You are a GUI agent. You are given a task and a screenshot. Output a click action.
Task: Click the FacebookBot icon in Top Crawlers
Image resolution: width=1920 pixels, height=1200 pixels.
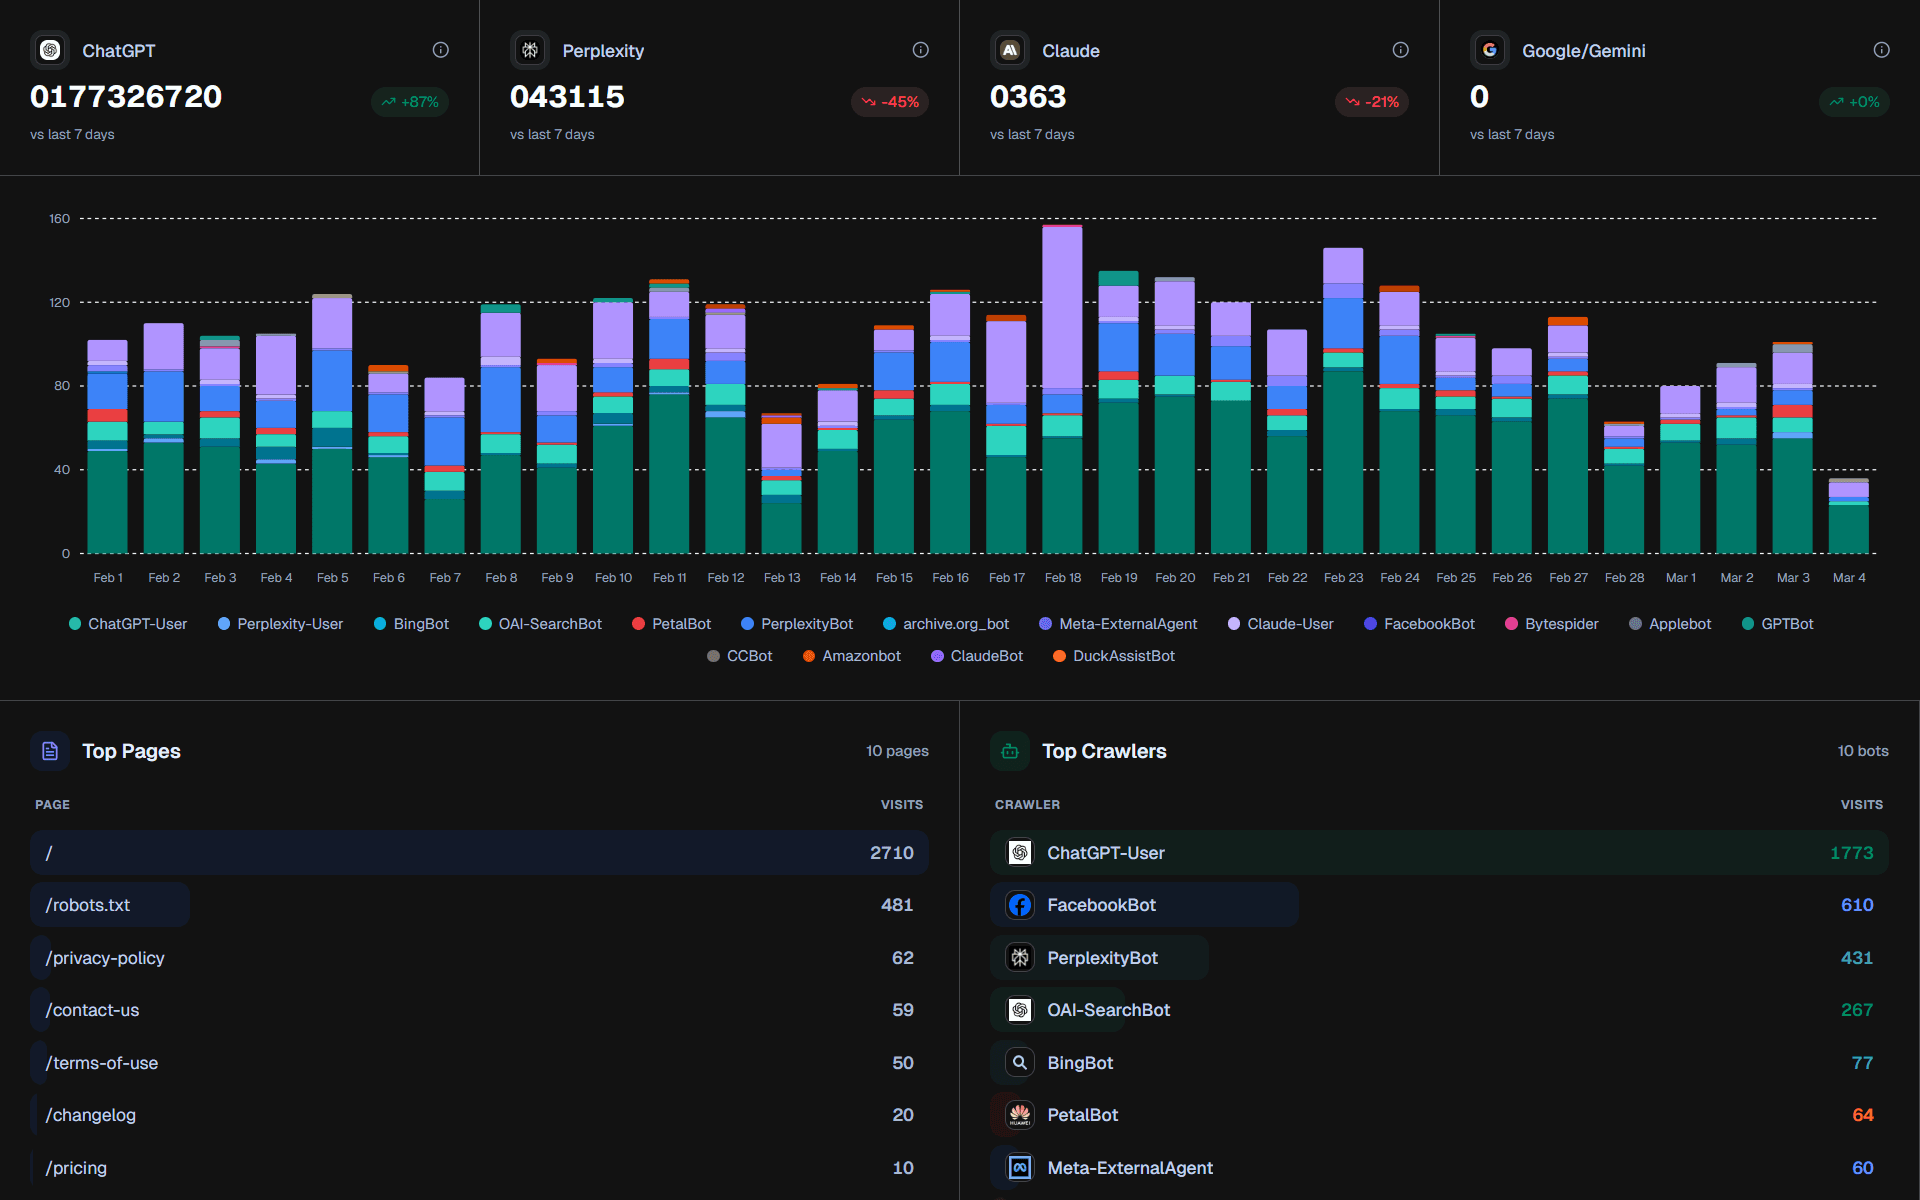click(1020, 905)
